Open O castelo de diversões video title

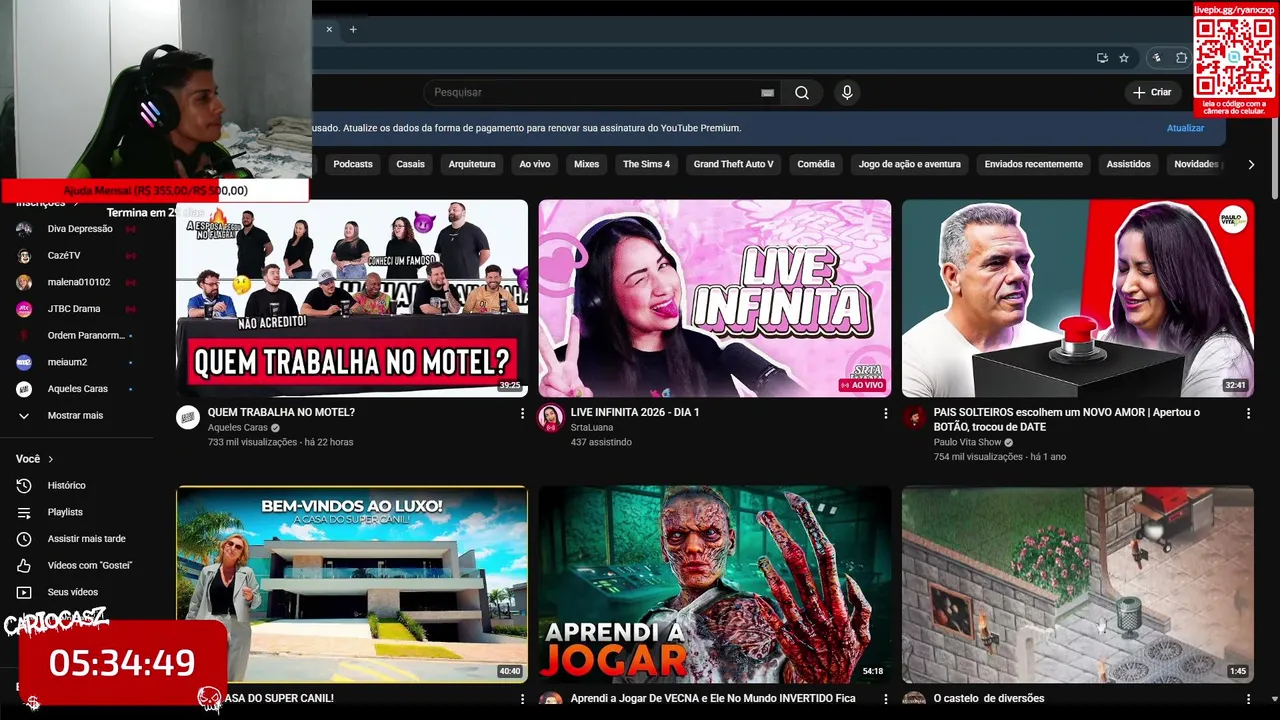coord(988,698)
